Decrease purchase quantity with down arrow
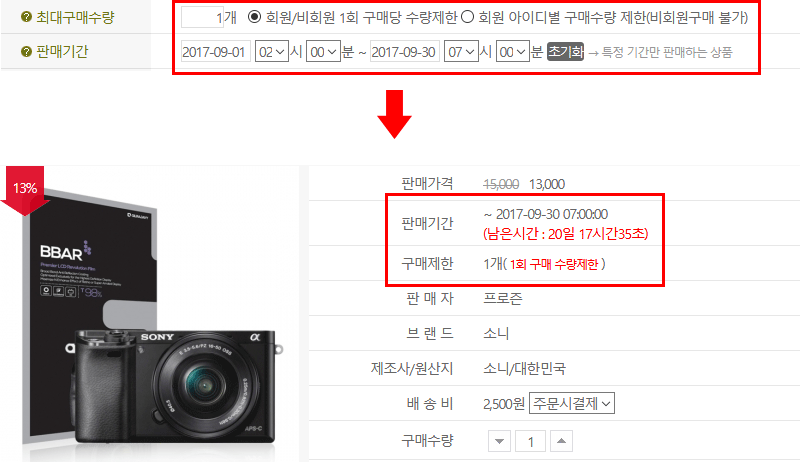800x462 pixels. click(499, 441)
